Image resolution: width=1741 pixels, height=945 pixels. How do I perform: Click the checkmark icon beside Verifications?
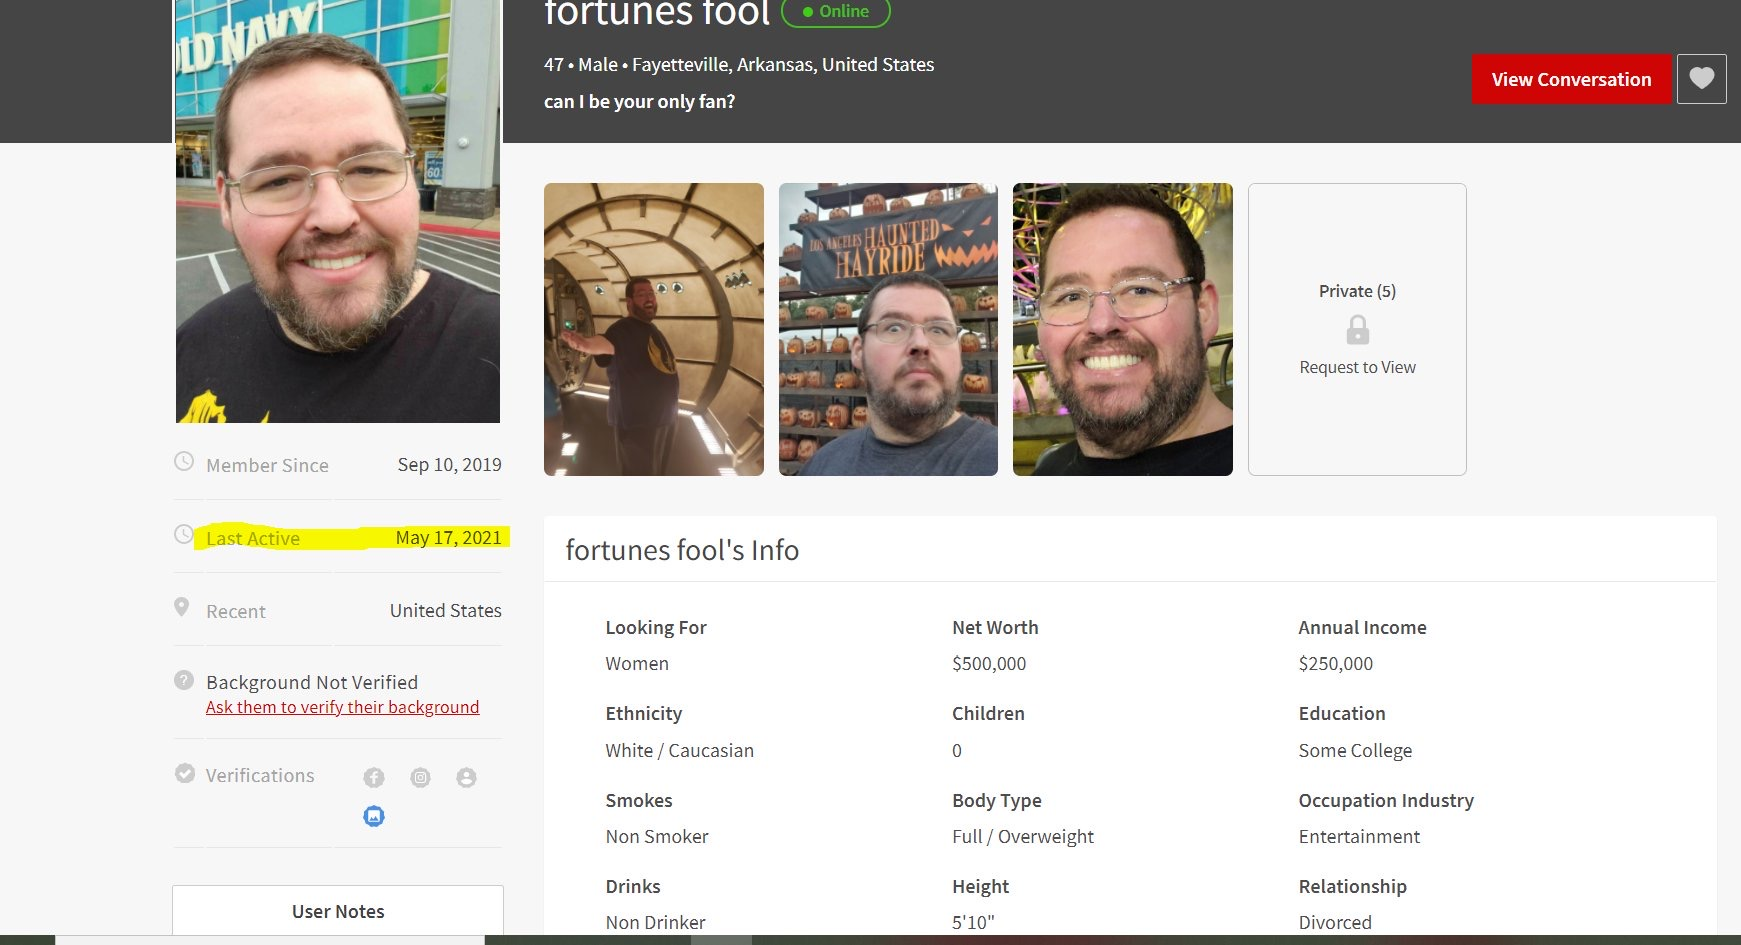coord(185,773)
